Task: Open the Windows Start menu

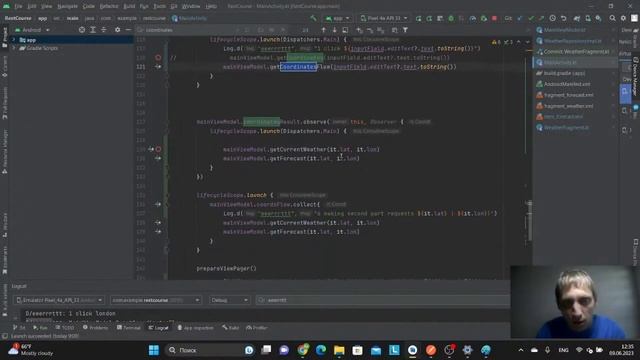Action: tap(154, 350)
